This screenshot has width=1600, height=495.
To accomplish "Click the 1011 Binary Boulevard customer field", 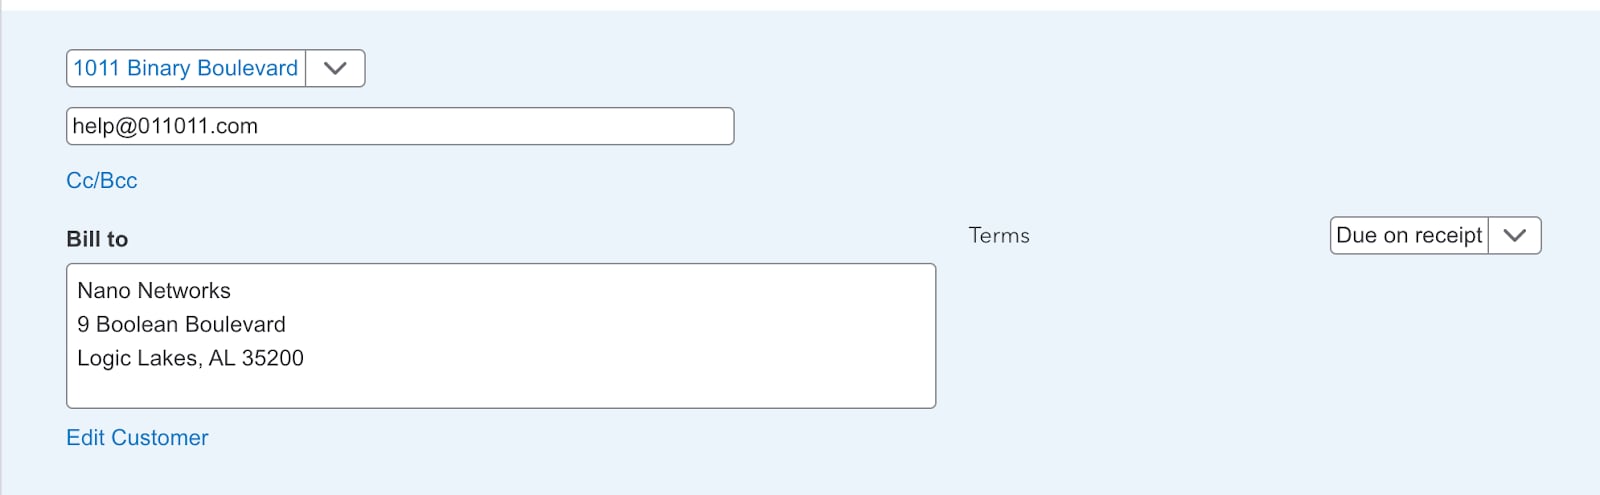I will pyautogui.click(x=186, y=68).
